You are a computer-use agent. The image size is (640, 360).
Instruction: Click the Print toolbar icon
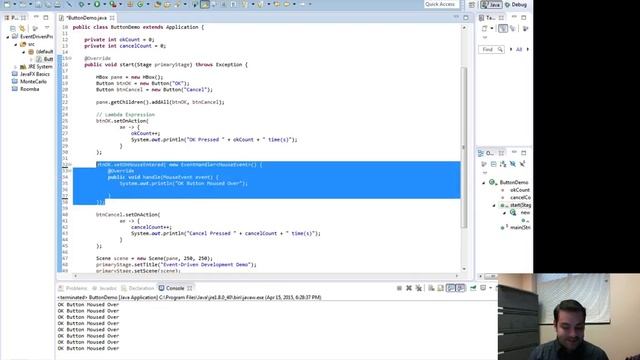[x=58, y=4]
